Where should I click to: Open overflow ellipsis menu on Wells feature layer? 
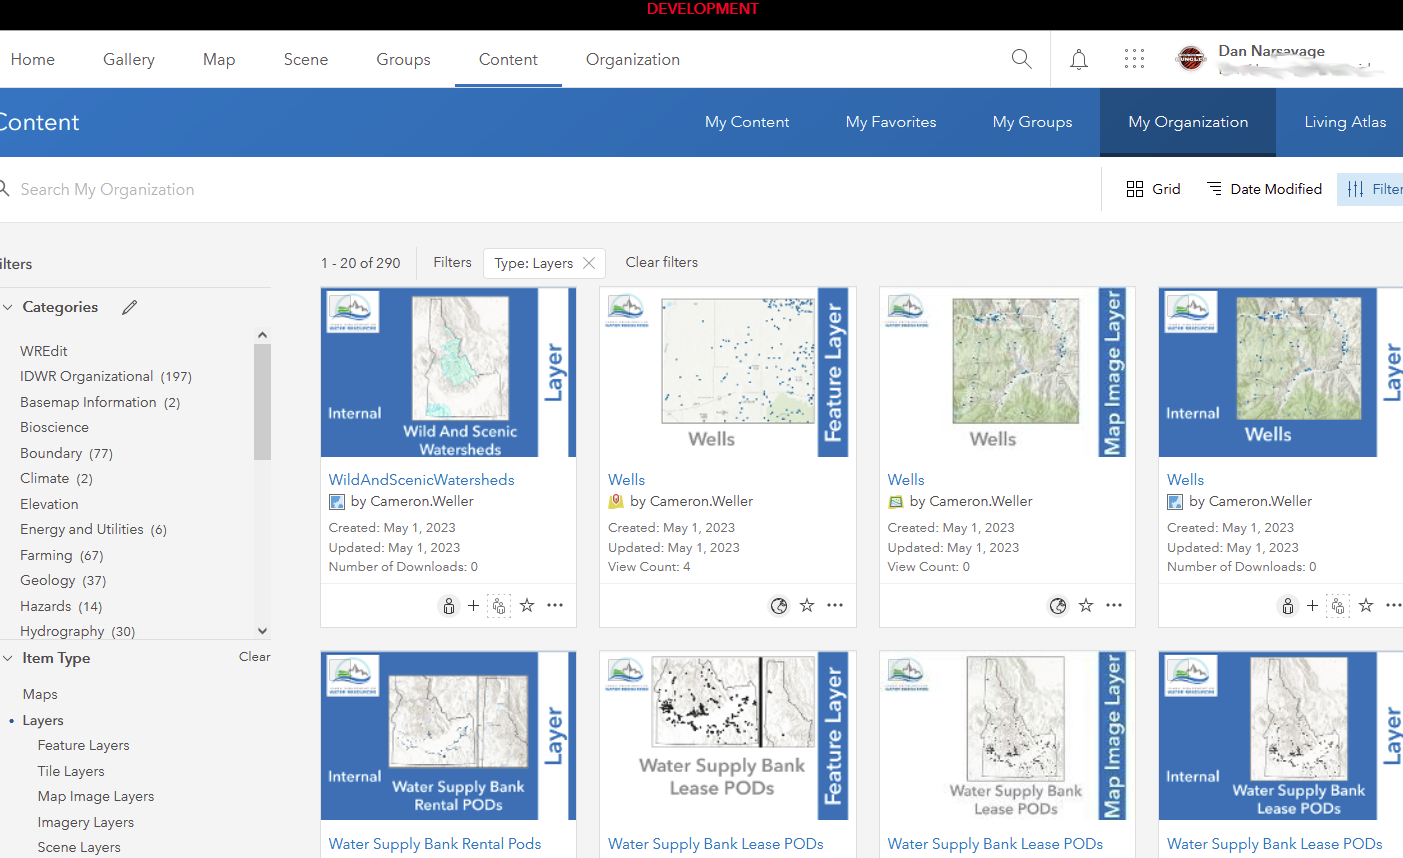pyautogui.click(x=835, y=605)
